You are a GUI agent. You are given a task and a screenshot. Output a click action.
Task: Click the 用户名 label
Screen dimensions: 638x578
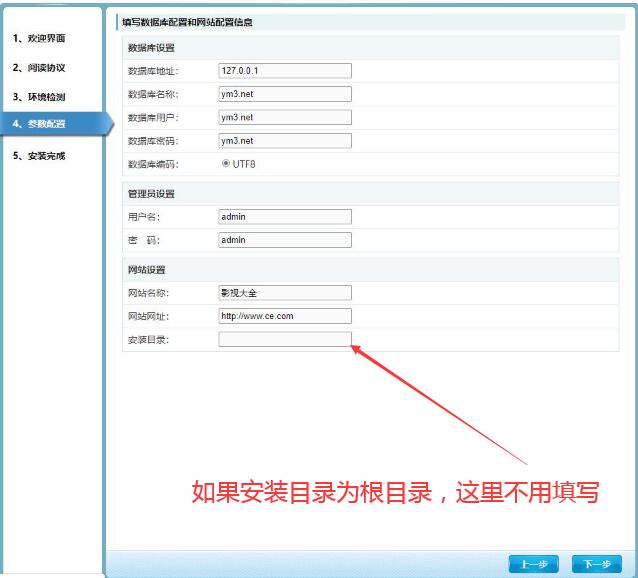144,217
